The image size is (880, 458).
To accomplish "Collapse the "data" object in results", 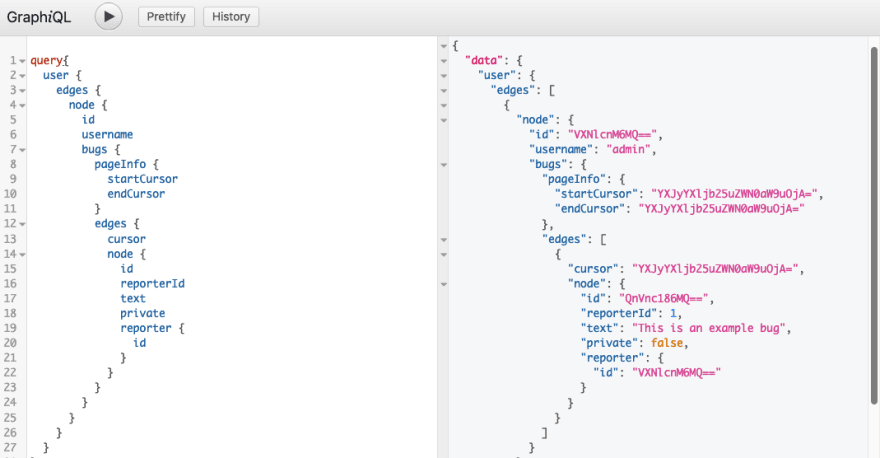I will pyautogui.click(x=443, y=61).
